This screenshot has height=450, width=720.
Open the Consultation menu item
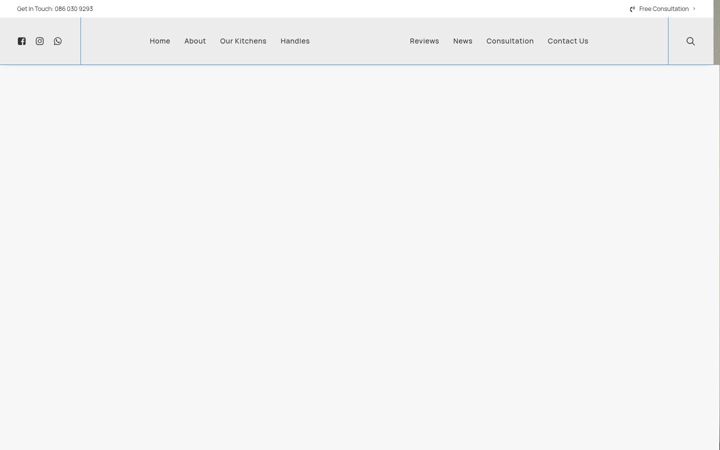510,41
